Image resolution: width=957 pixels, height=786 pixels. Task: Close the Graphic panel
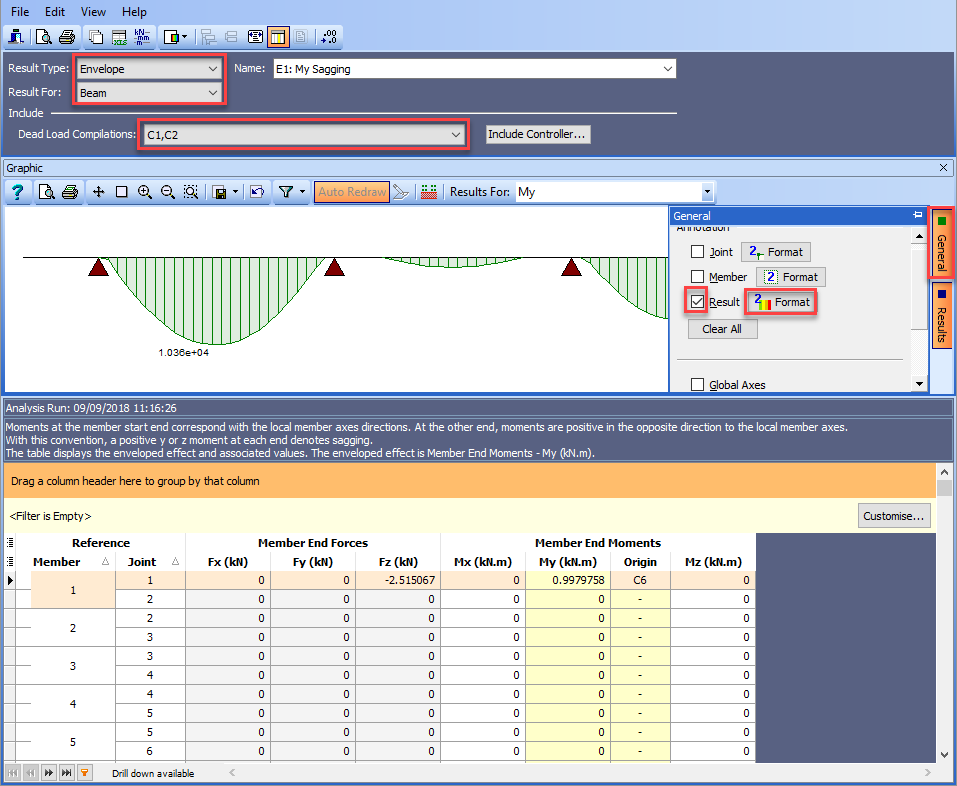click(944, 168)
